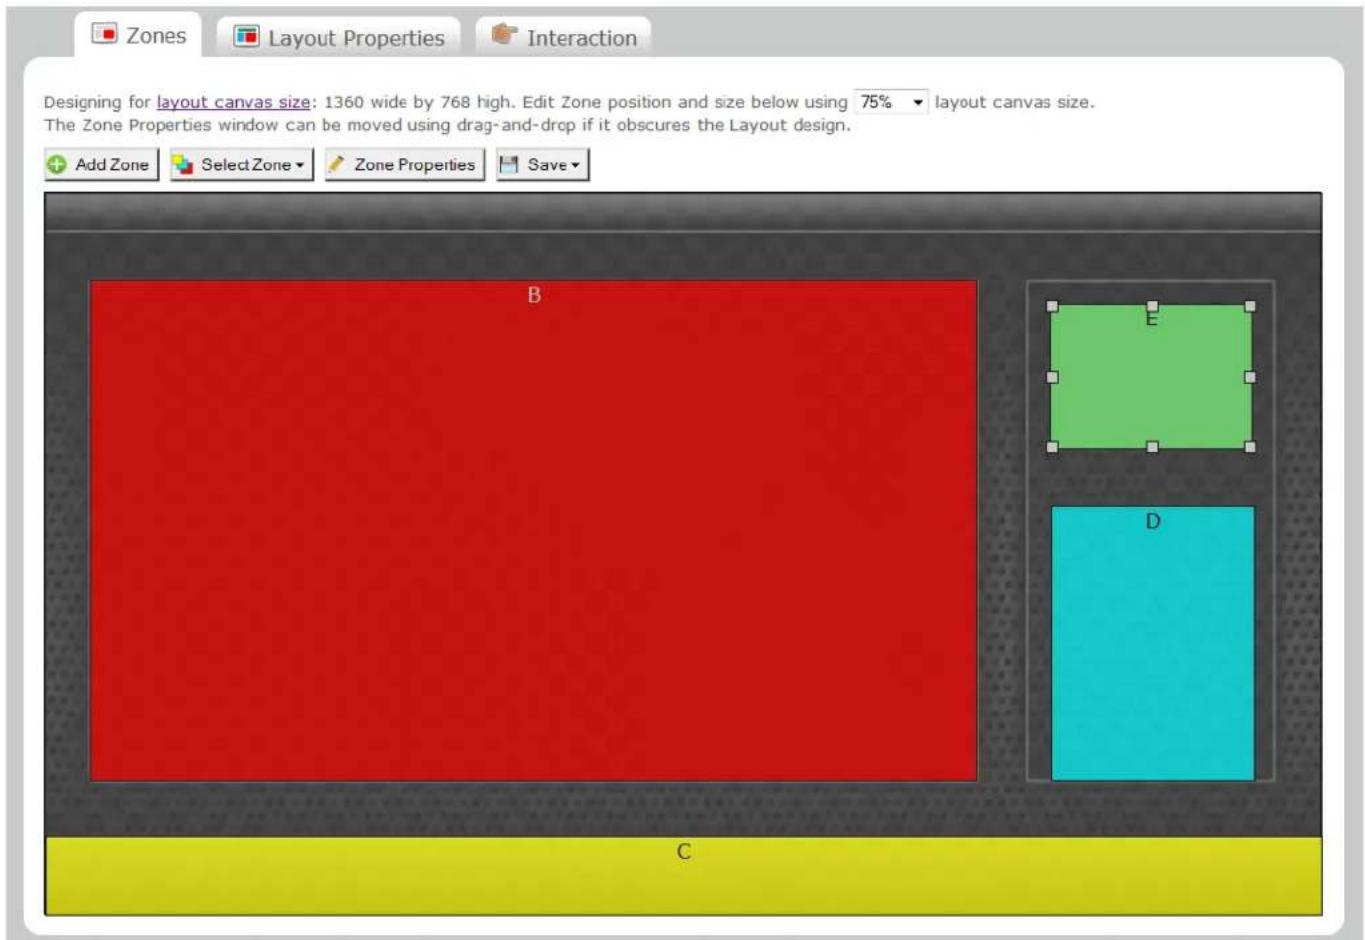
Task: Expand the Select Zone dropdown
Action: [241, 165]
